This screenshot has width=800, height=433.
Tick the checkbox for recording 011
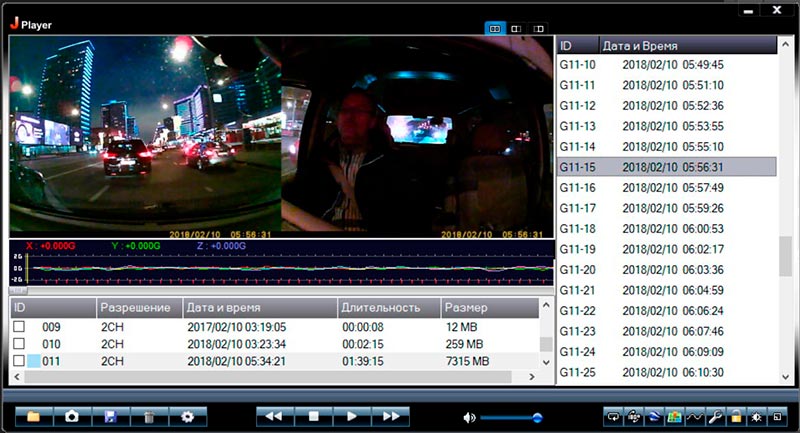(18, 361)
